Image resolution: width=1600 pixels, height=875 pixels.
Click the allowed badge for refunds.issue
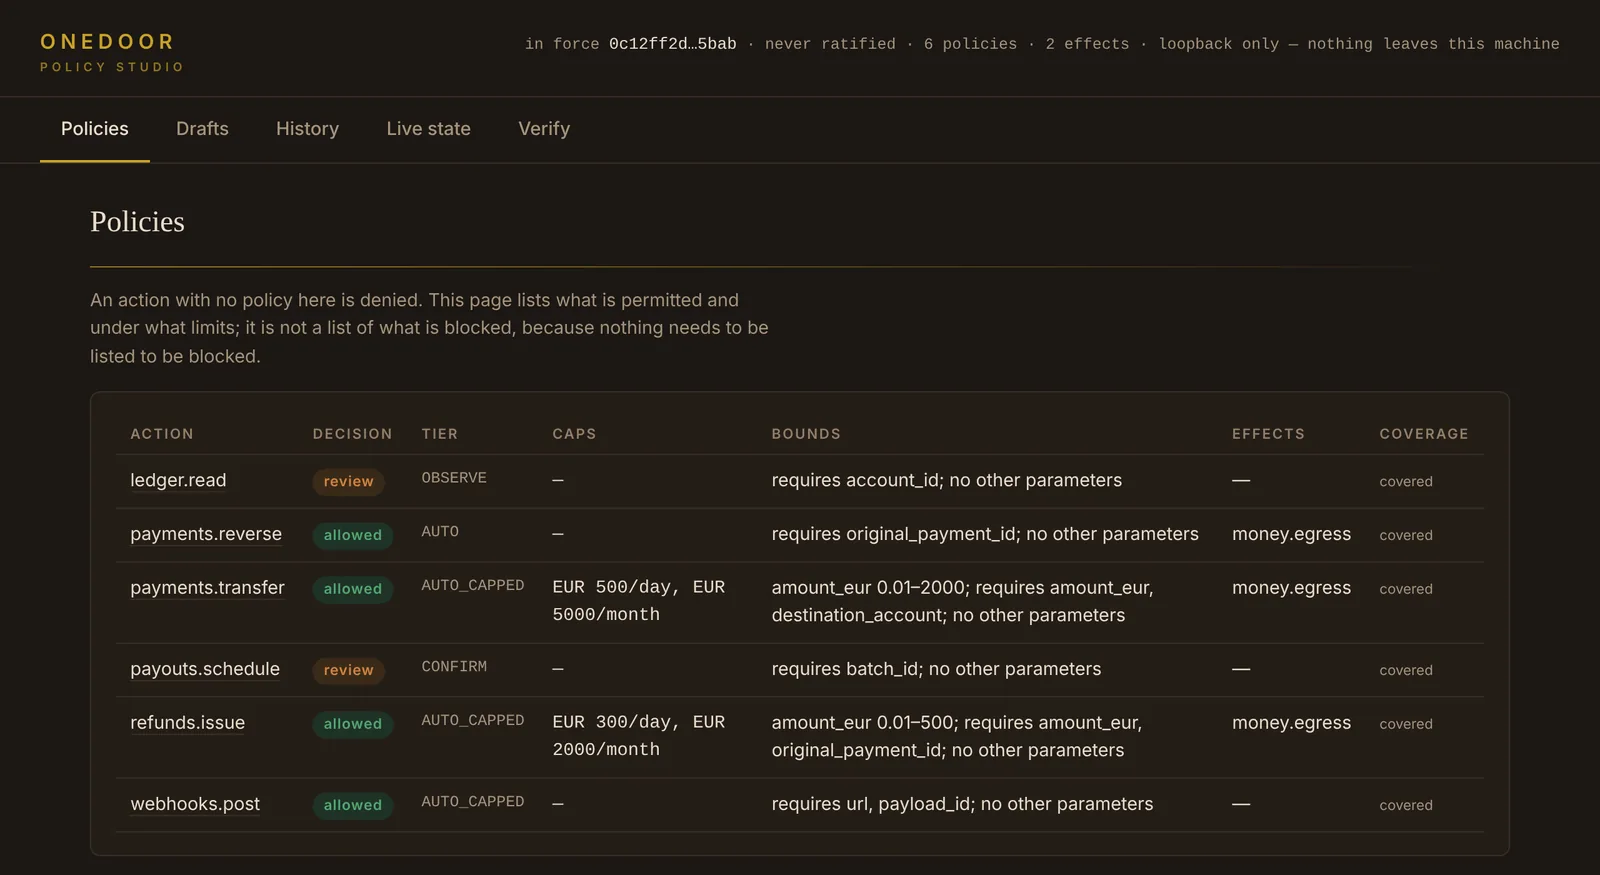point(353,725)
